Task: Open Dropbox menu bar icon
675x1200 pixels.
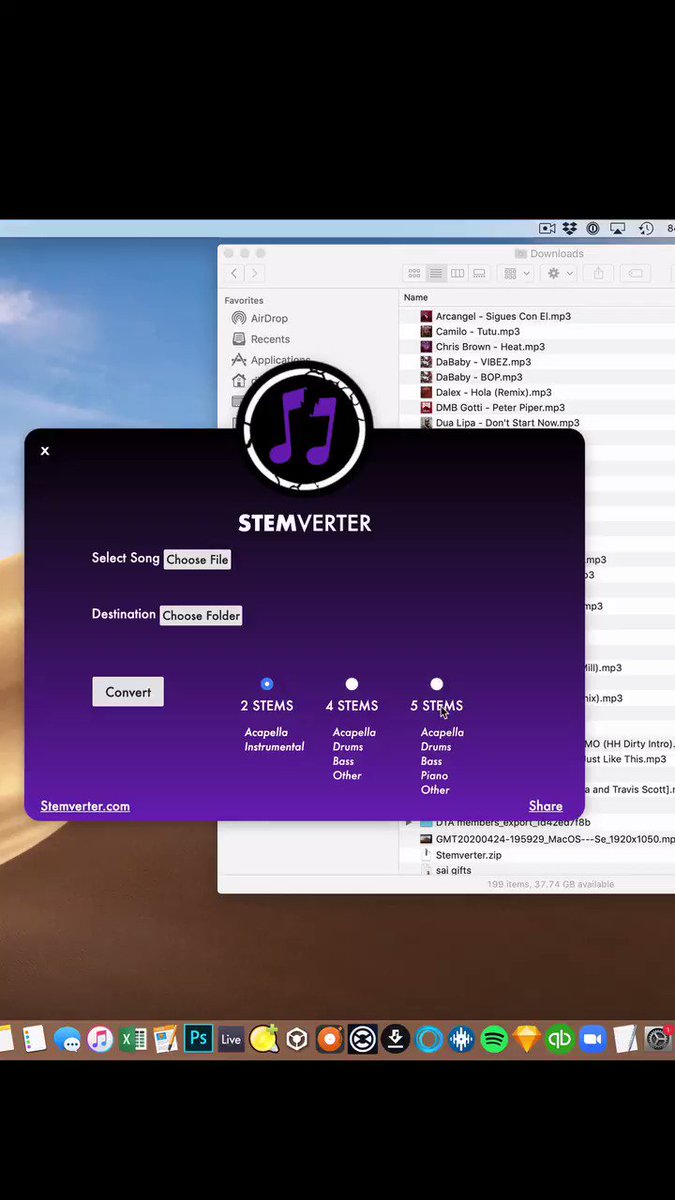Action: (x=570, y=229)
